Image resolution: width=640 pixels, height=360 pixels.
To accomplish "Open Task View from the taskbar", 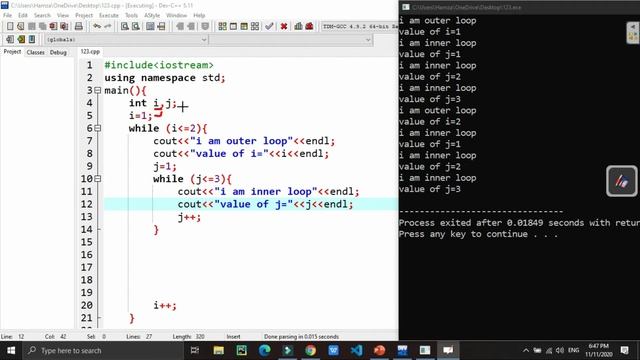I will (195, 350).
